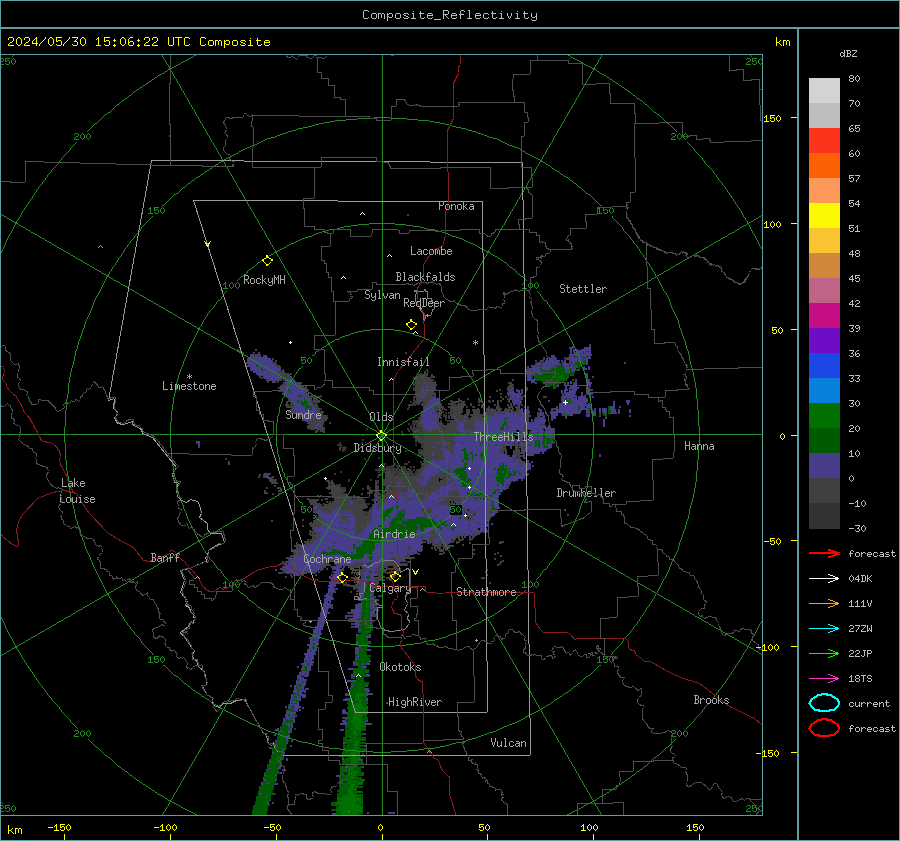Screen dimensions: 900x841
Task: Select the 65 dBZ red color swatch
Action: click(x=824, y=141)
